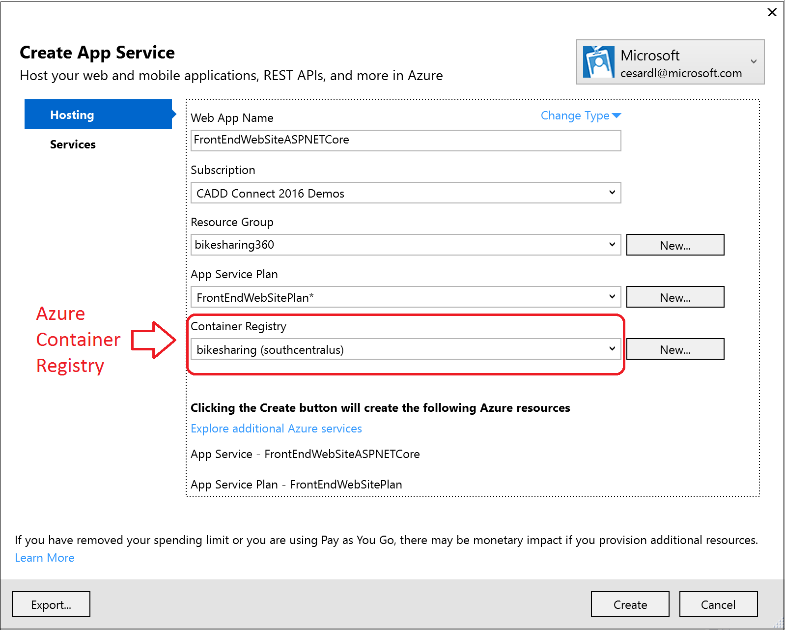The height and width of the screenshot is (630, 785).
Task: Cancel the App Service creation
Action: pyautogui.click(x=718, y=604)
